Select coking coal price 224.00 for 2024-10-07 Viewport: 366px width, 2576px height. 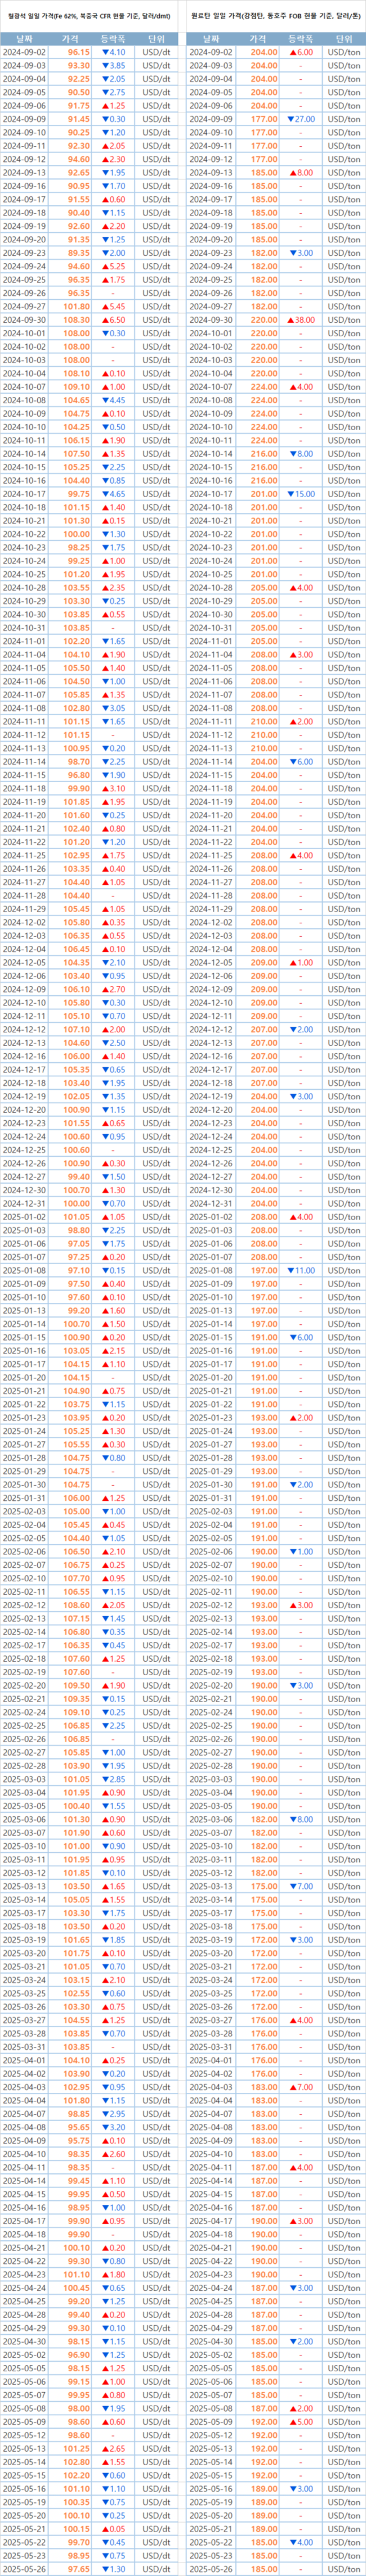pyautogui.click(x=263, y=387)
